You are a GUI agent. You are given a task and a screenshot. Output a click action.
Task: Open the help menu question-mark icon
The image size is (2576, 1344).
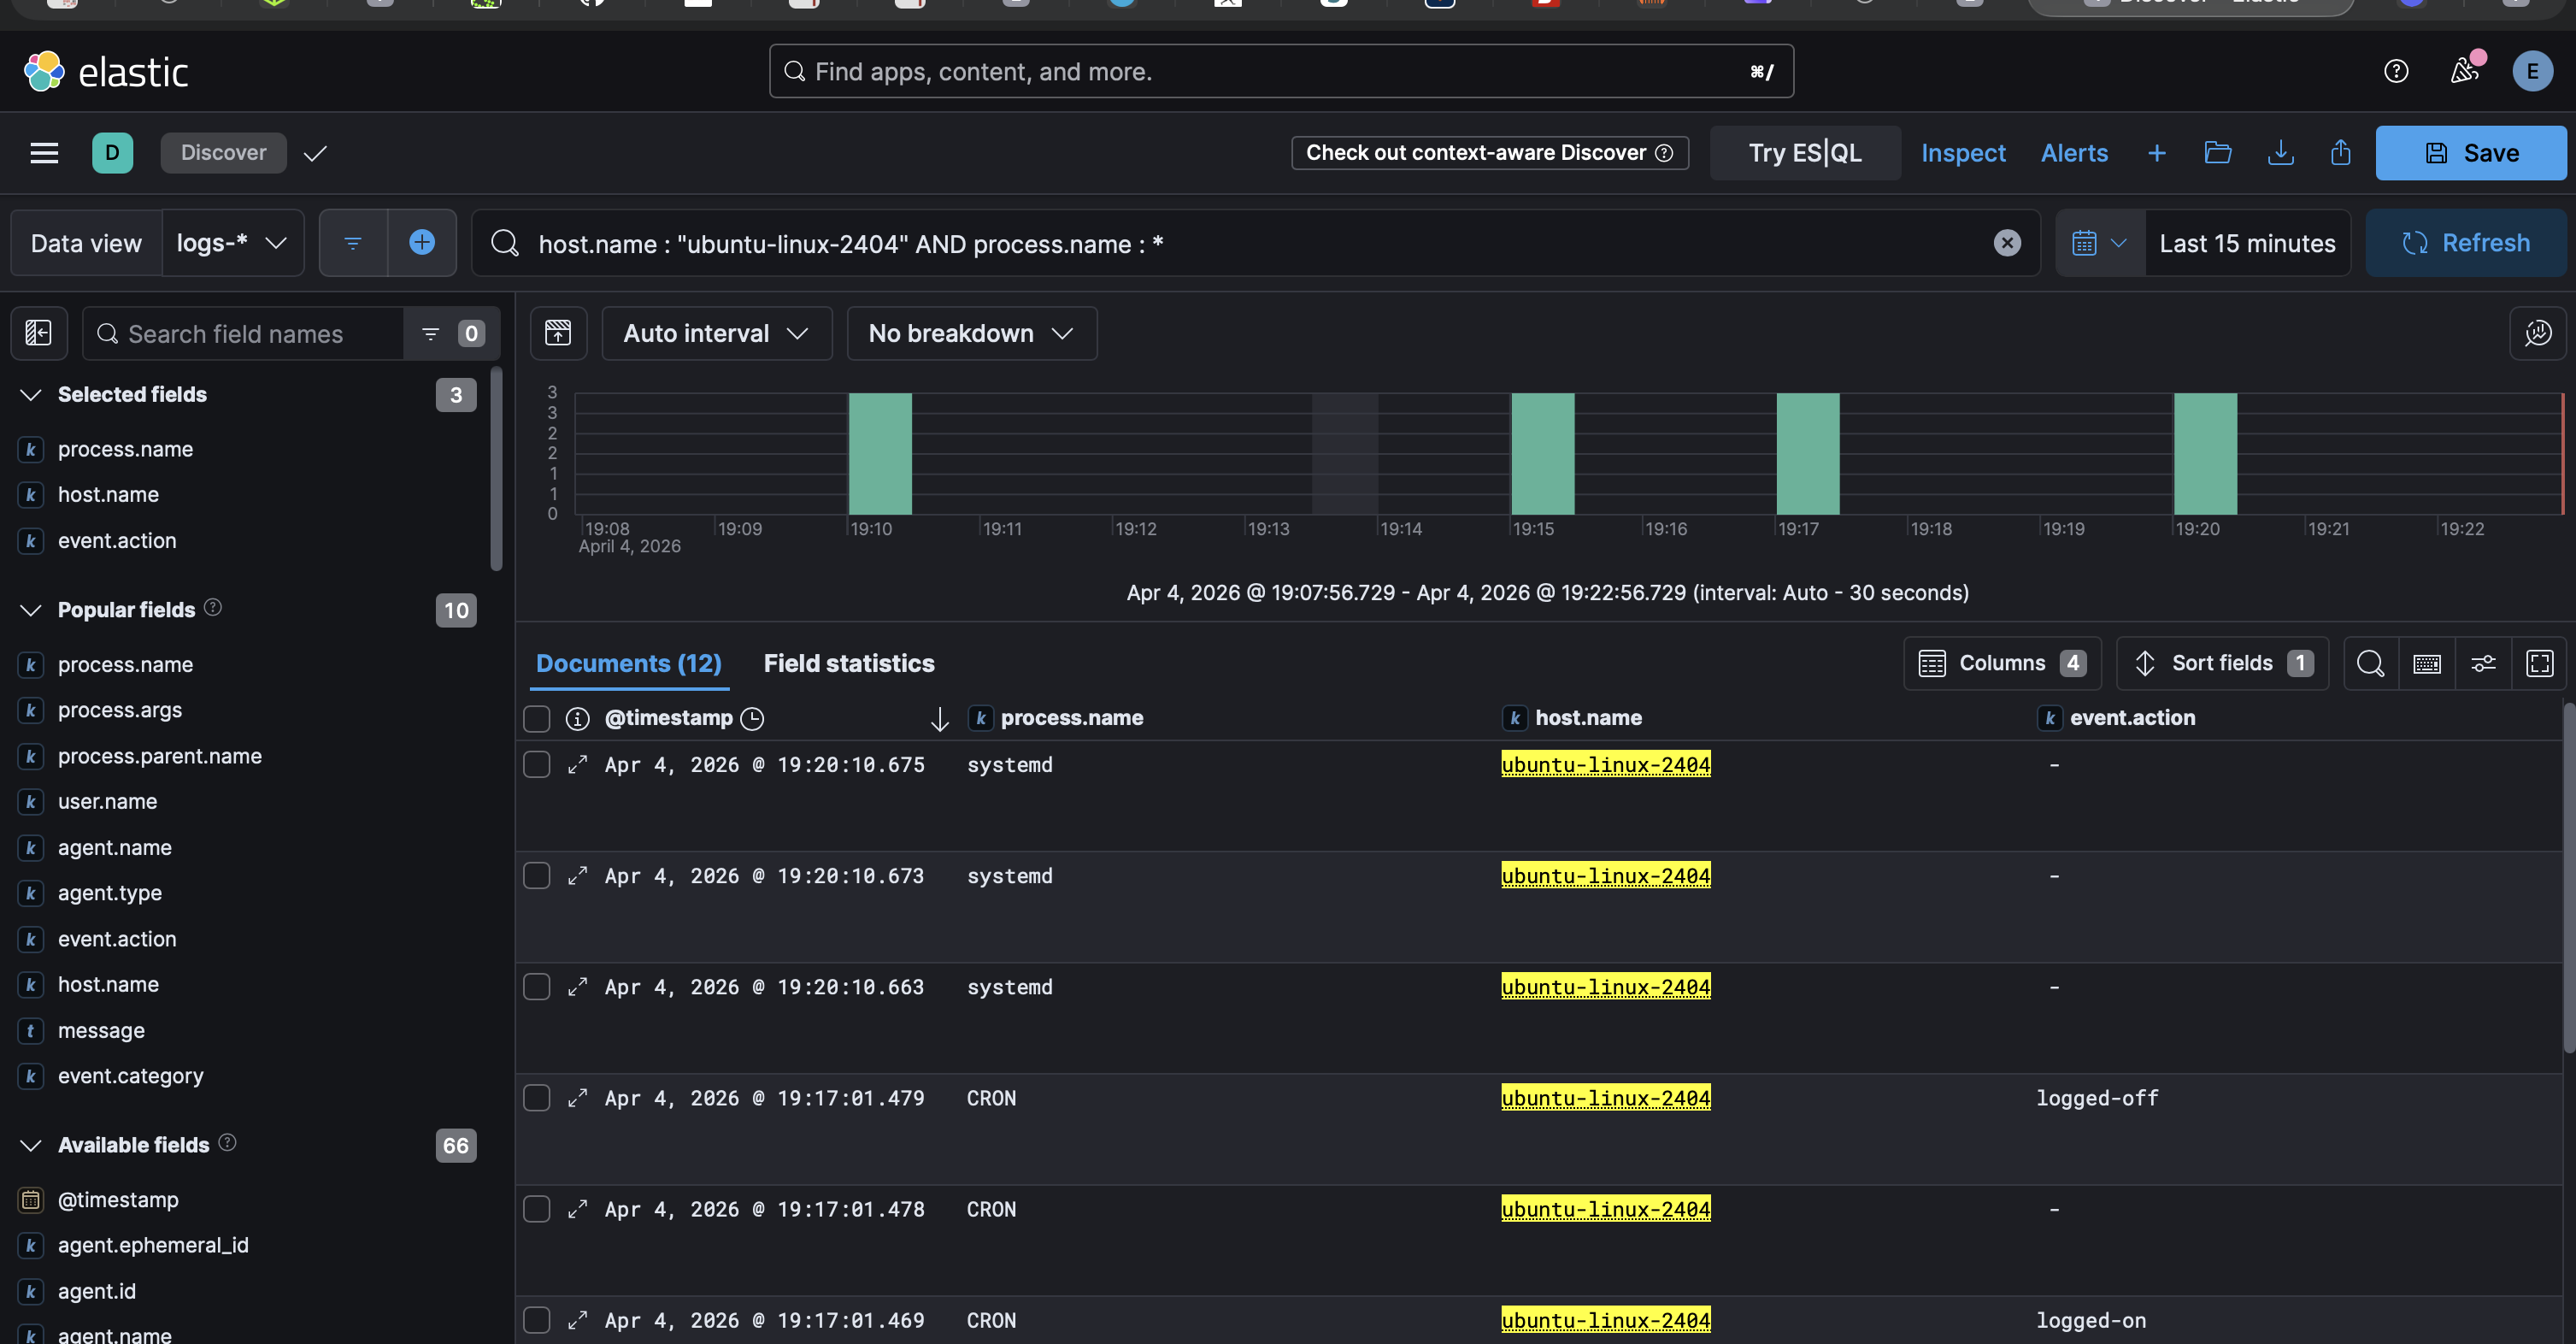(x=2395, y=71)
